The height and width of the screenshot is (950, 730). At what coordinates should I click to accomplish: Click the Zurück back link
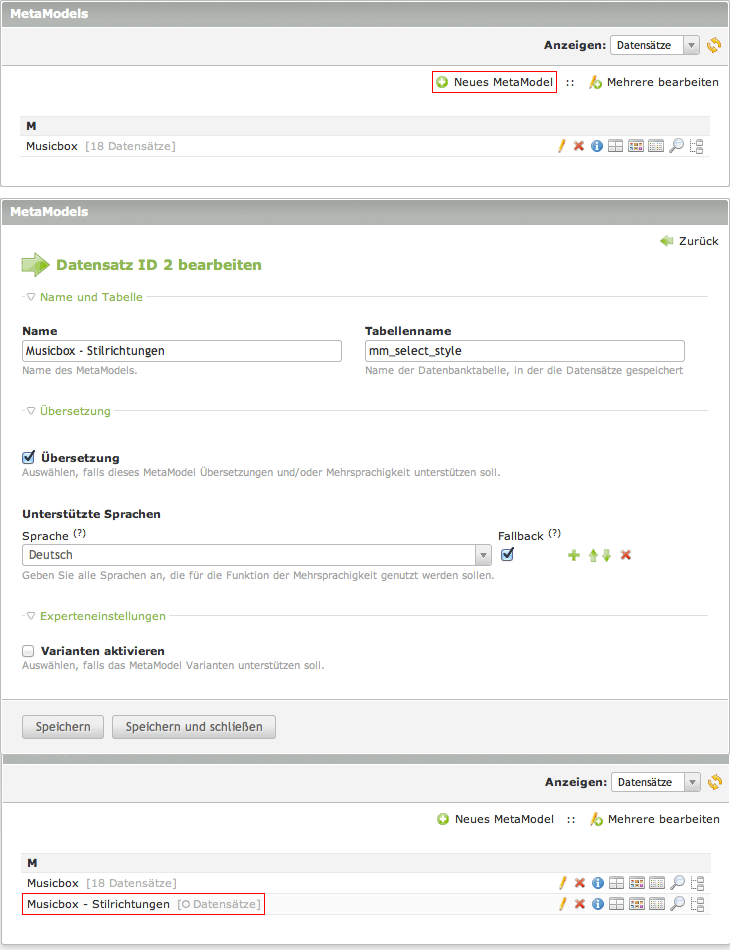coord(689,241)
